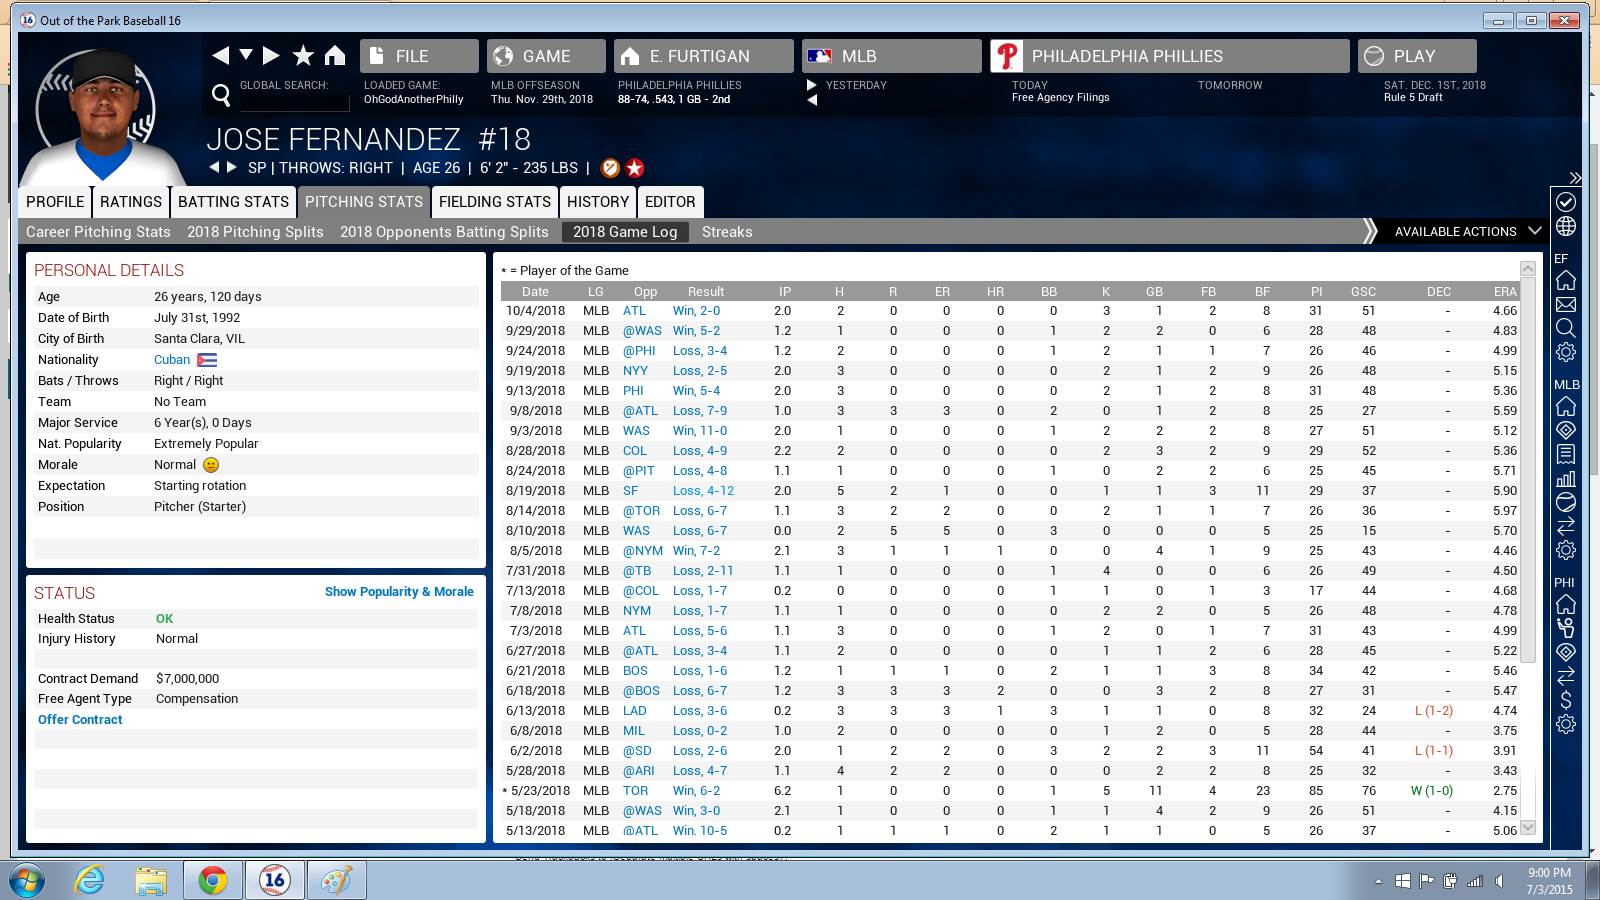The width and height of the screenshot is (1600, 900).
Task: Go to the home screen icon
Action: (x=335, y=56)
